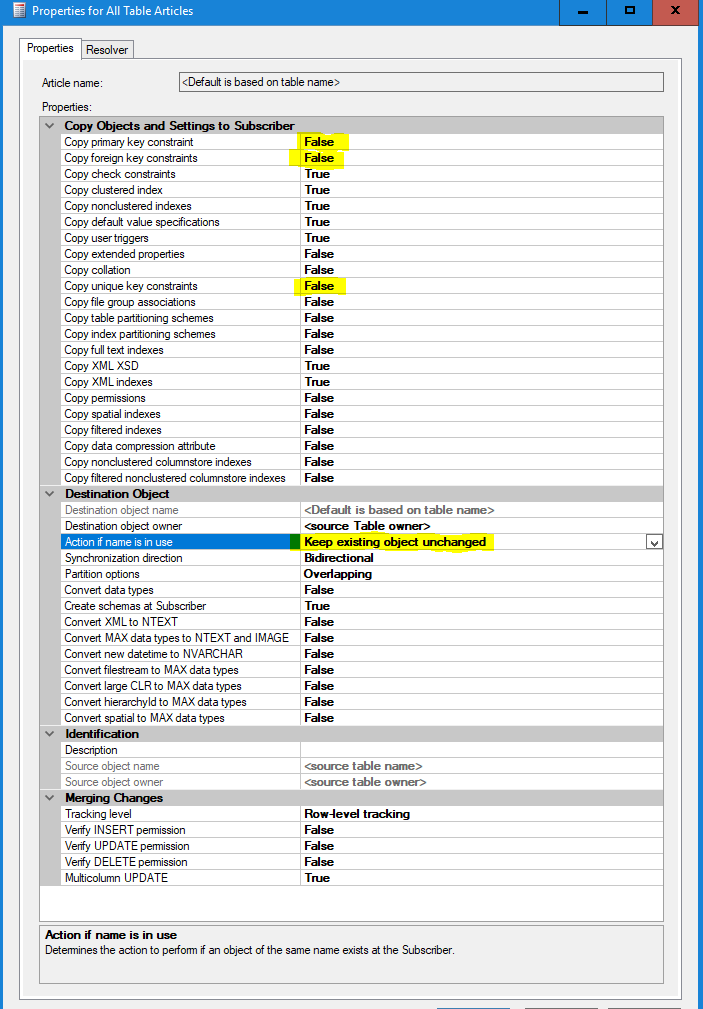Select Copy file group associations row
Screen dimensions: 703x1009
[x=362, y=302]
